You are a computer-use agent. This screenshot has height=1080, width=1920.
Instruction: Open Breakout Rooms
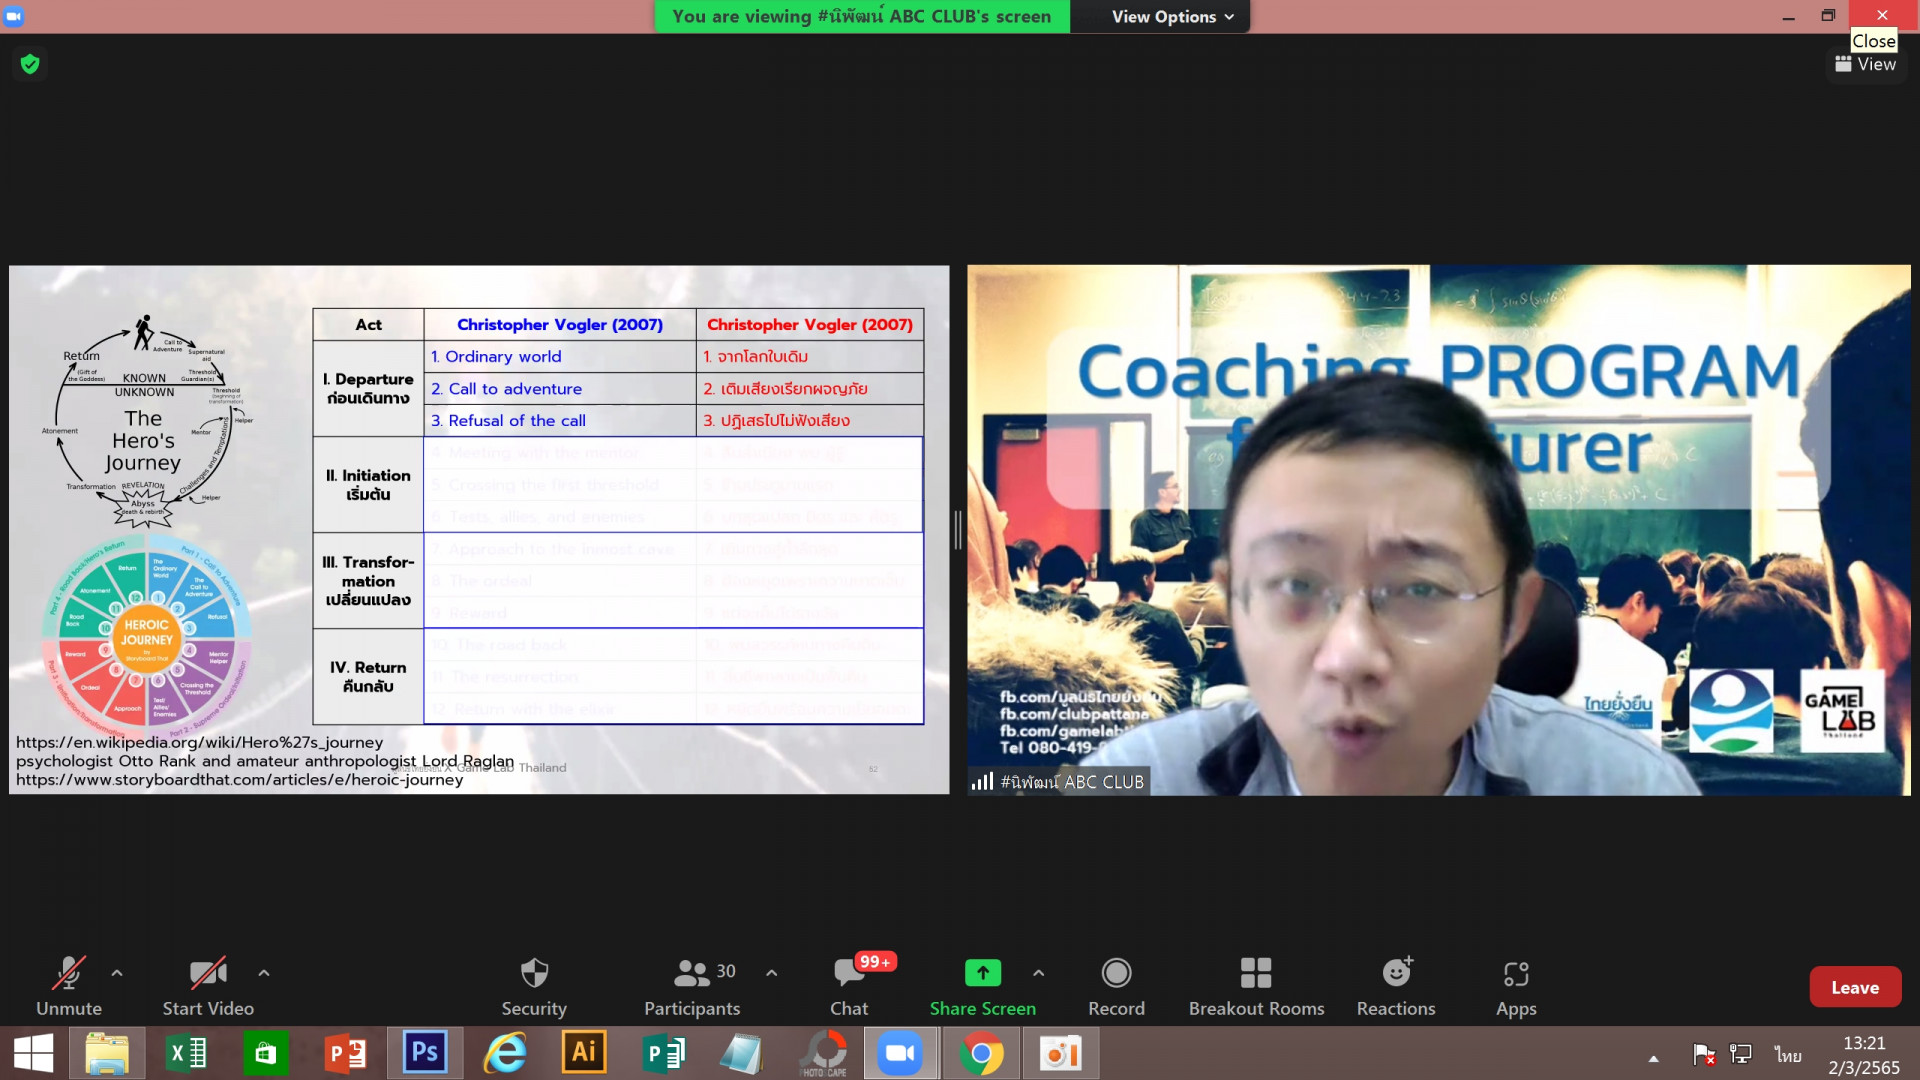tap(1256, 986)
